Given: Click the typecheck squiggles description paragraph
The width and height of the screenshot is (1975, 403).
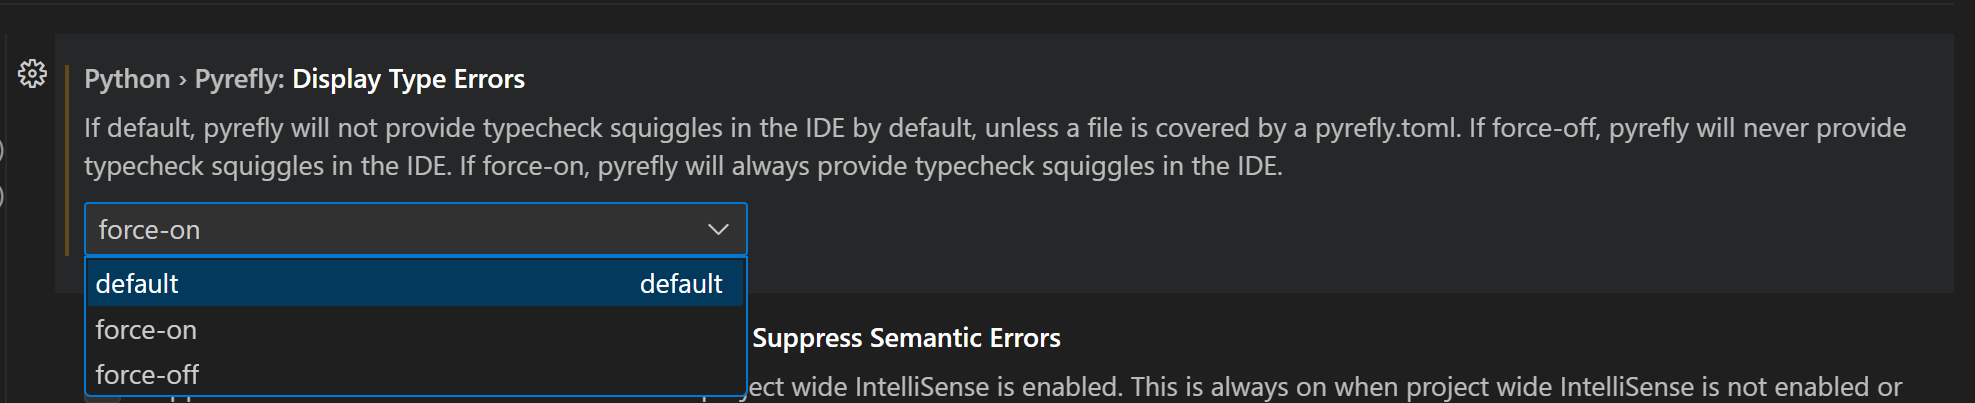Looking at the screenshot, I should pyautogui.click(x=995, y=147).
